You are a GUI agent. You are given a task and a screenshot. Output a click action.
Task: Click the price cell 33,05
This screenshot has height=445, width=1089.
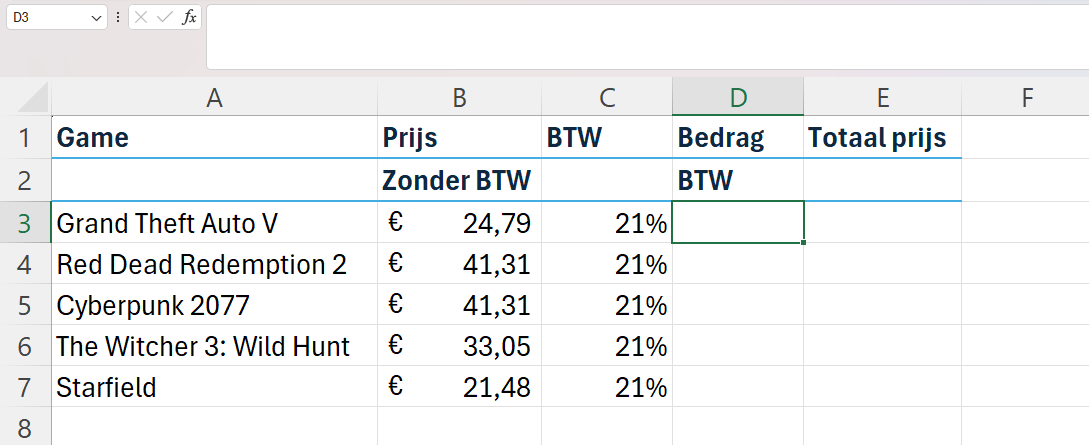(460, 346)
